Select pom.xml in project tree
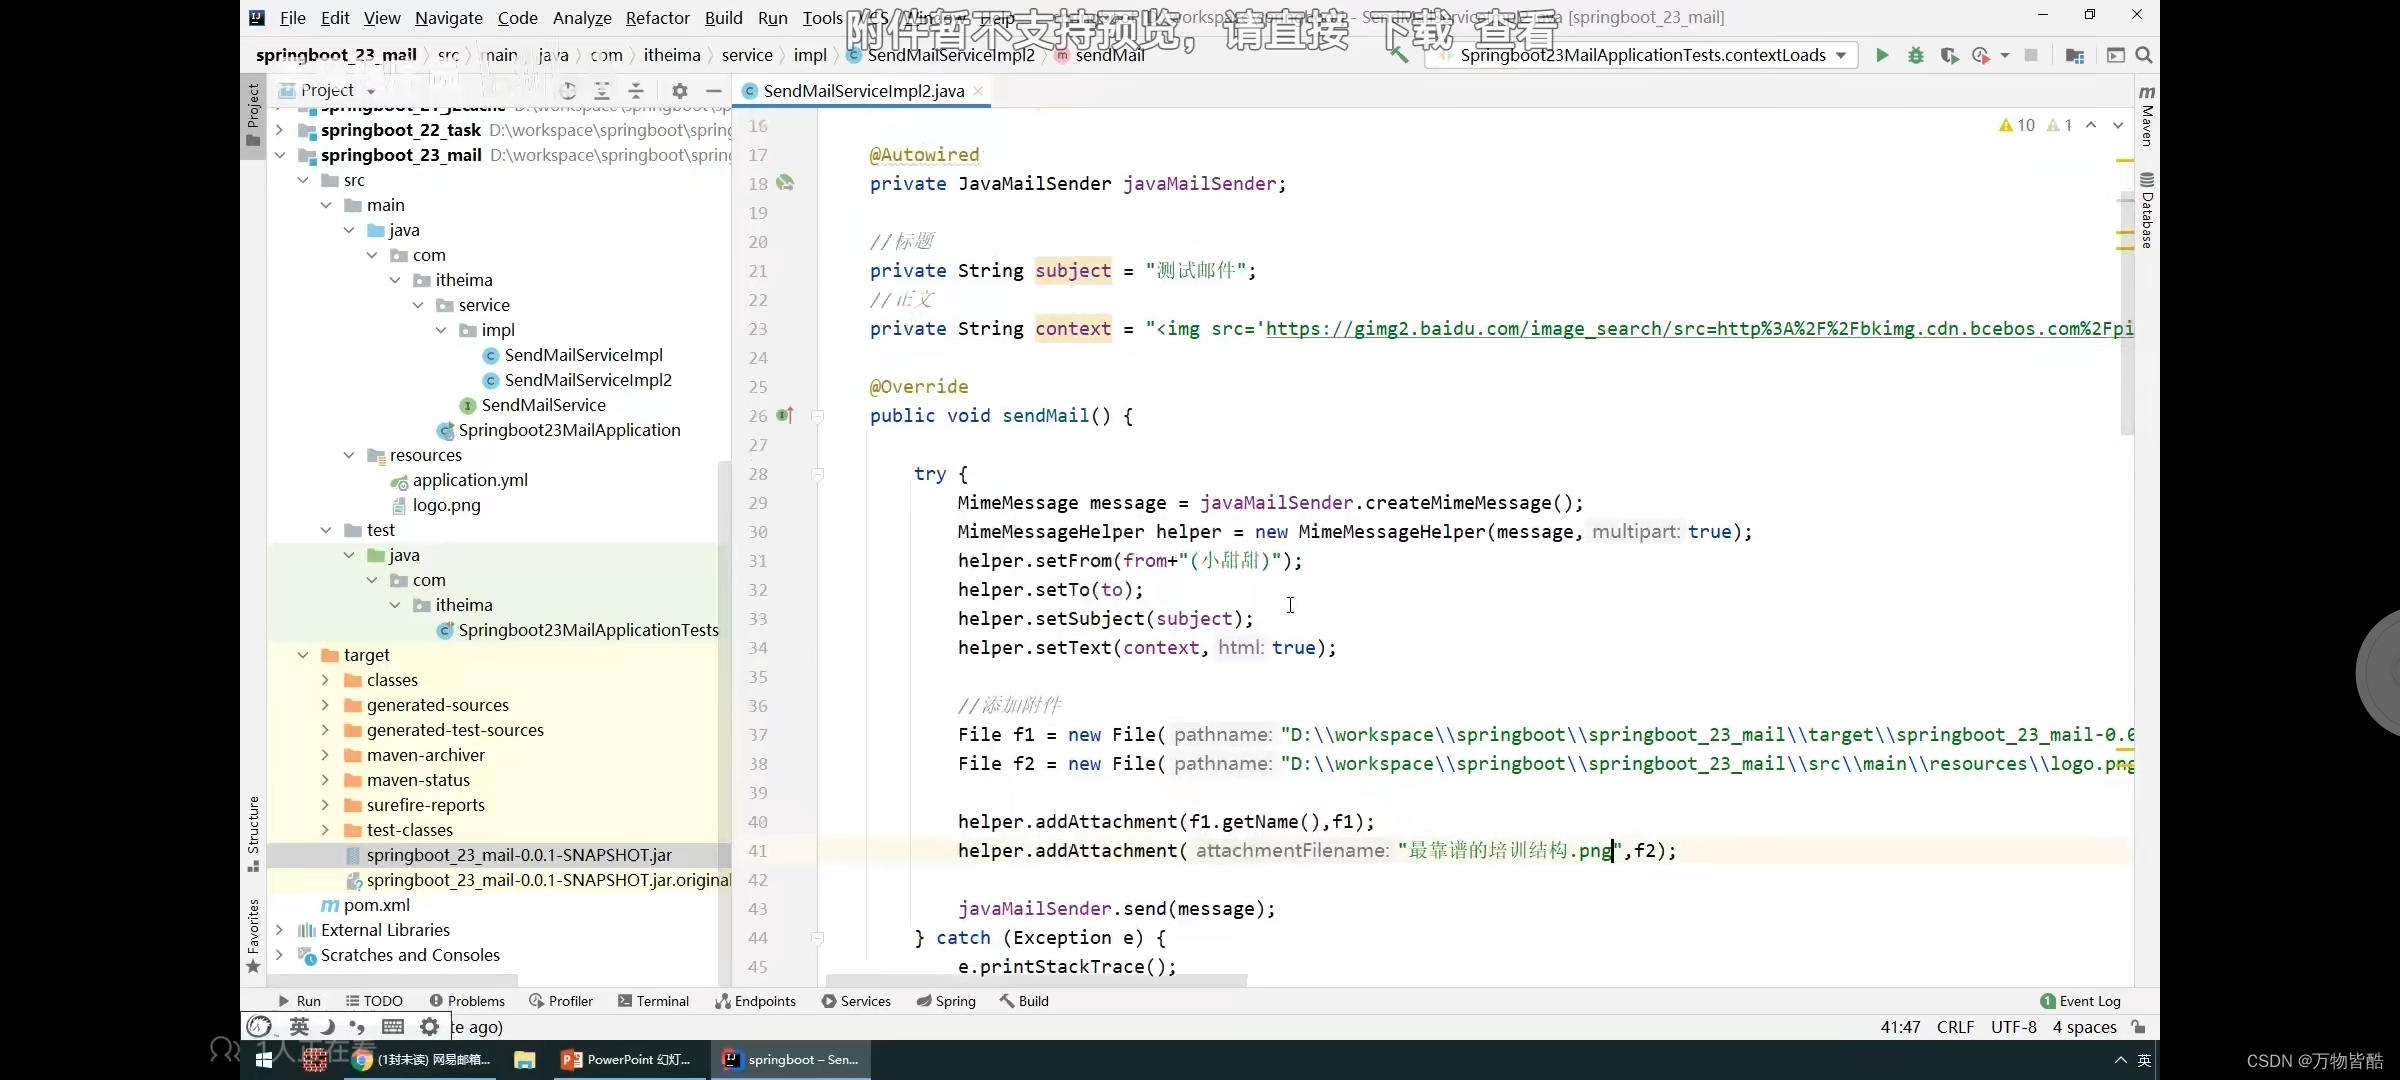The image size is (2400, 1080). tap(376, 905)
